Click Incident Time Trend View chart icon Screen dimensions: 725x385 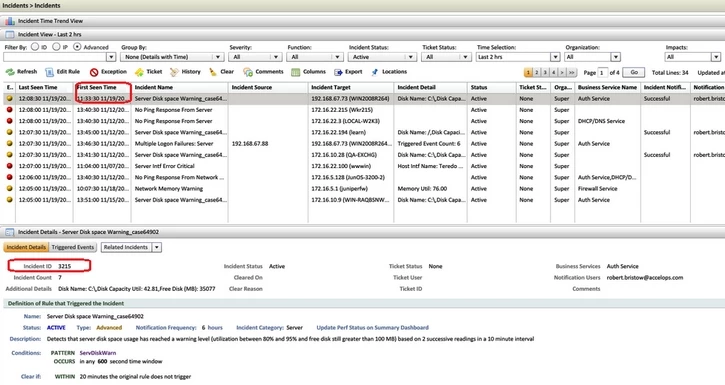(x=10, y=21)
